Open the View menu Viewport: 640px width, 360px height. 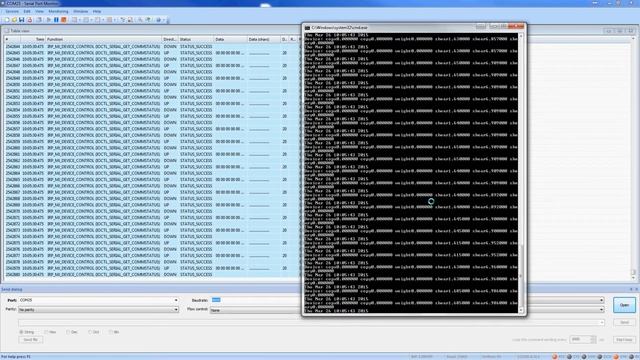tap(39, 11)
